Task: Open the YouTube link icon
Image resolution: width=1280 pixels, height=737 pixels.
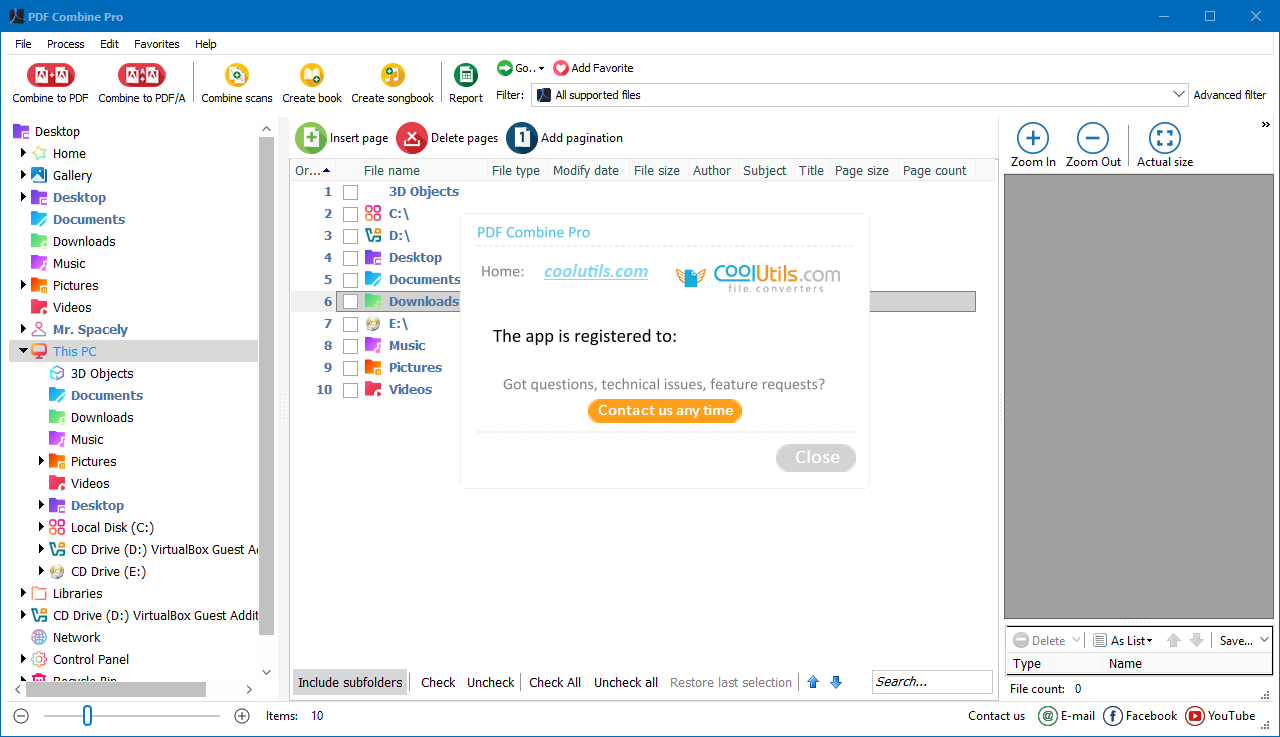Action: point(1195,716)
